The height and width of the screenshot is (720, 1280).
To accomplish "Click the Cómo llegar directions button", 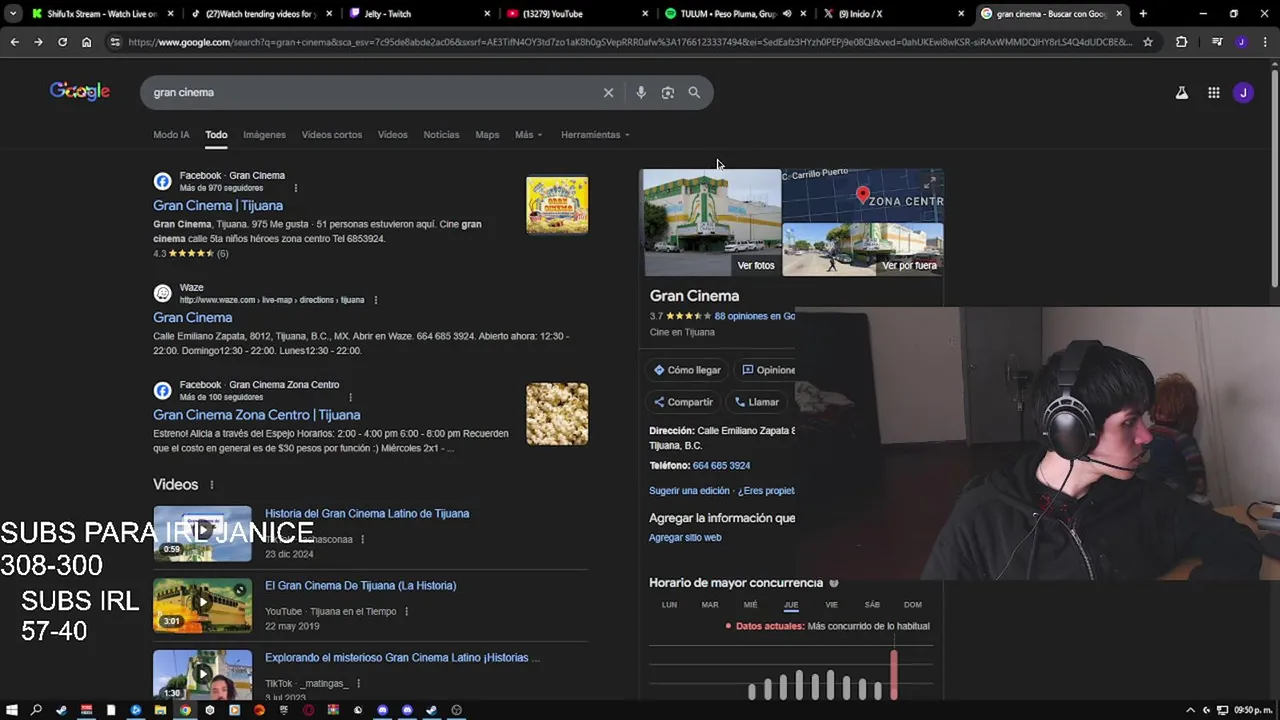I will pos(687,370).
